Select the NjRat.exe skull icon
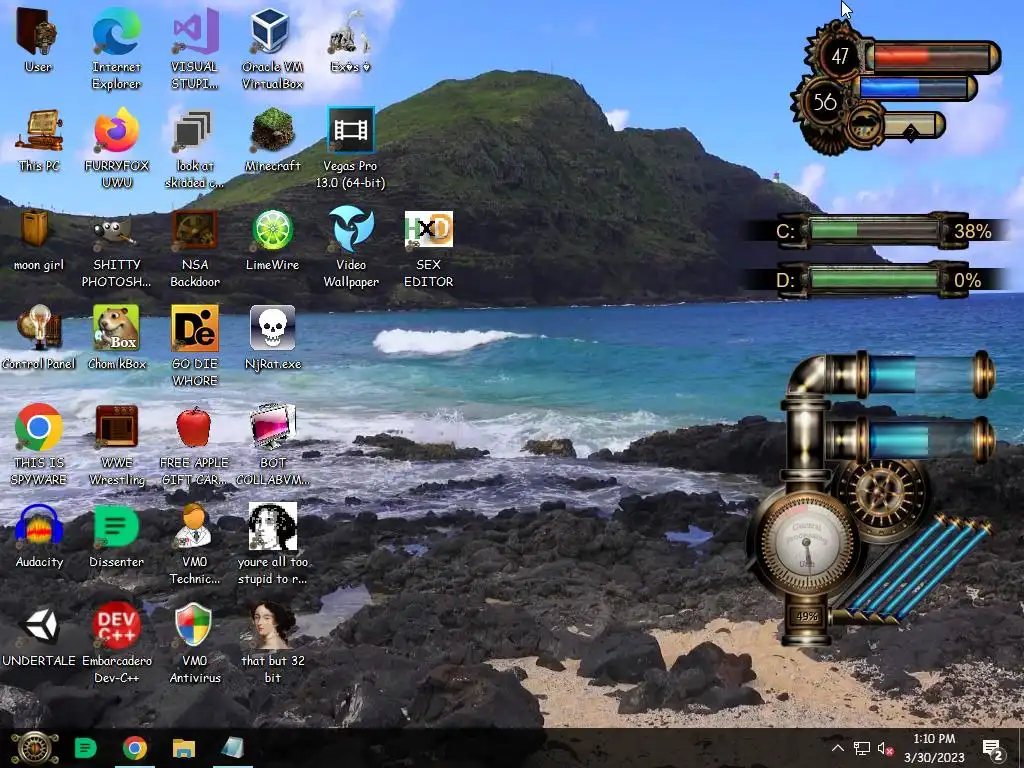 pos(272,338)
